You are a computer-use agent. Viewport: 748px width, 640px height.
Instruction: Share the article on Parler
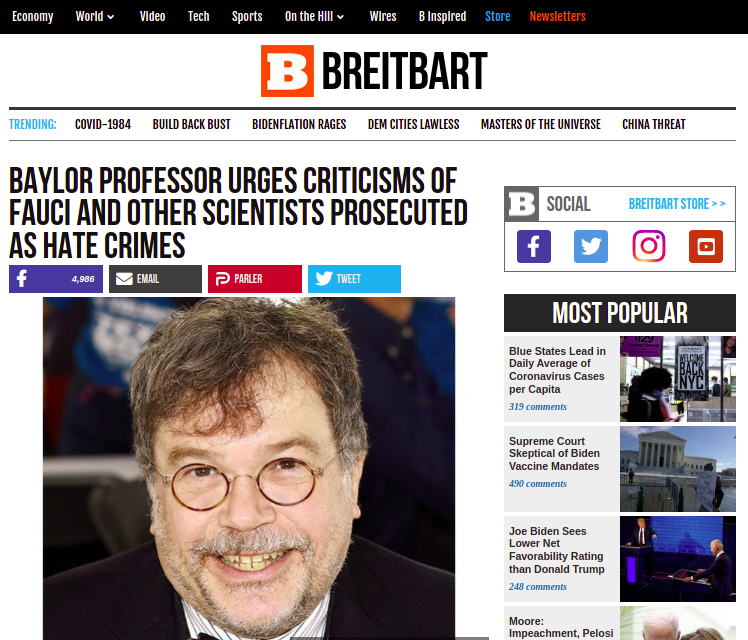pyautogui.click(x=255, y=279)
